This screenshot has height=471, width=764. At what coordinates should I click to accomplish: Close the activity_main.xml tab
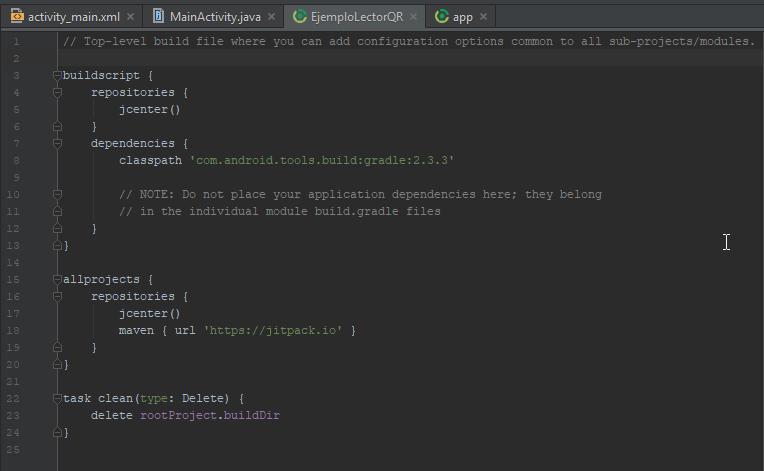131,17
